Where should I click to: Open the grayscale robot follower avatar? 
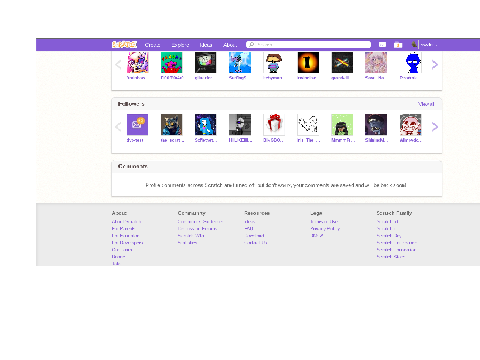point(240,125)
